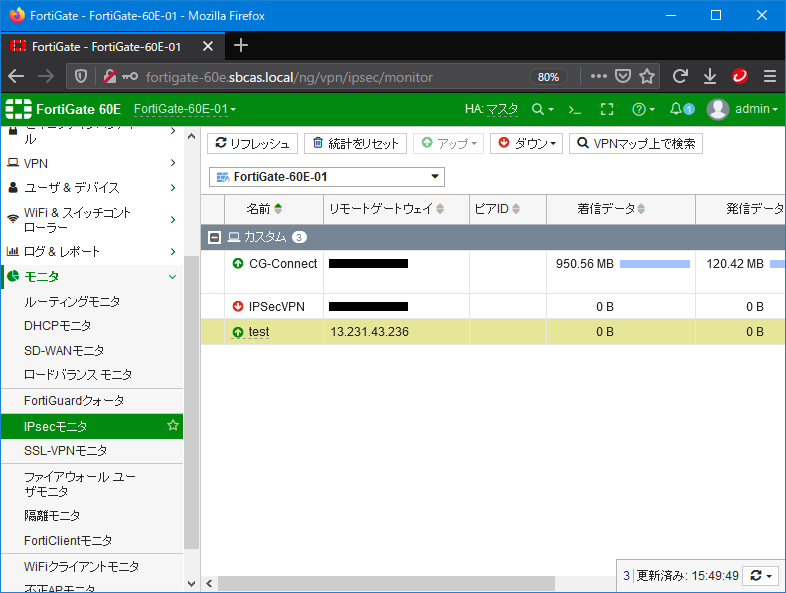This screenshot has width=786, height=593.
Task: Toggle FortiGate fullscreen mode
Action: pyautogui.click(x=607, y=109)
